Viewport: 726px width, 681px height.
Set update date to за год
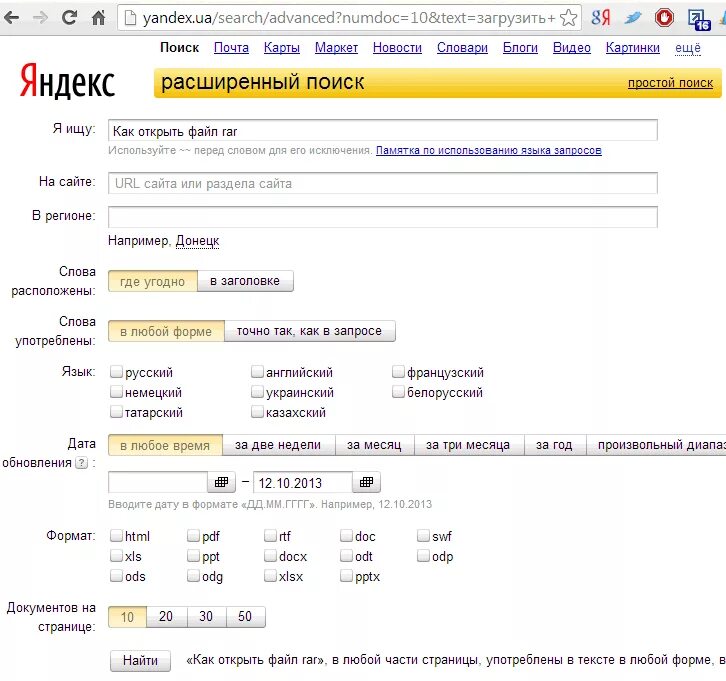point(555,445)
